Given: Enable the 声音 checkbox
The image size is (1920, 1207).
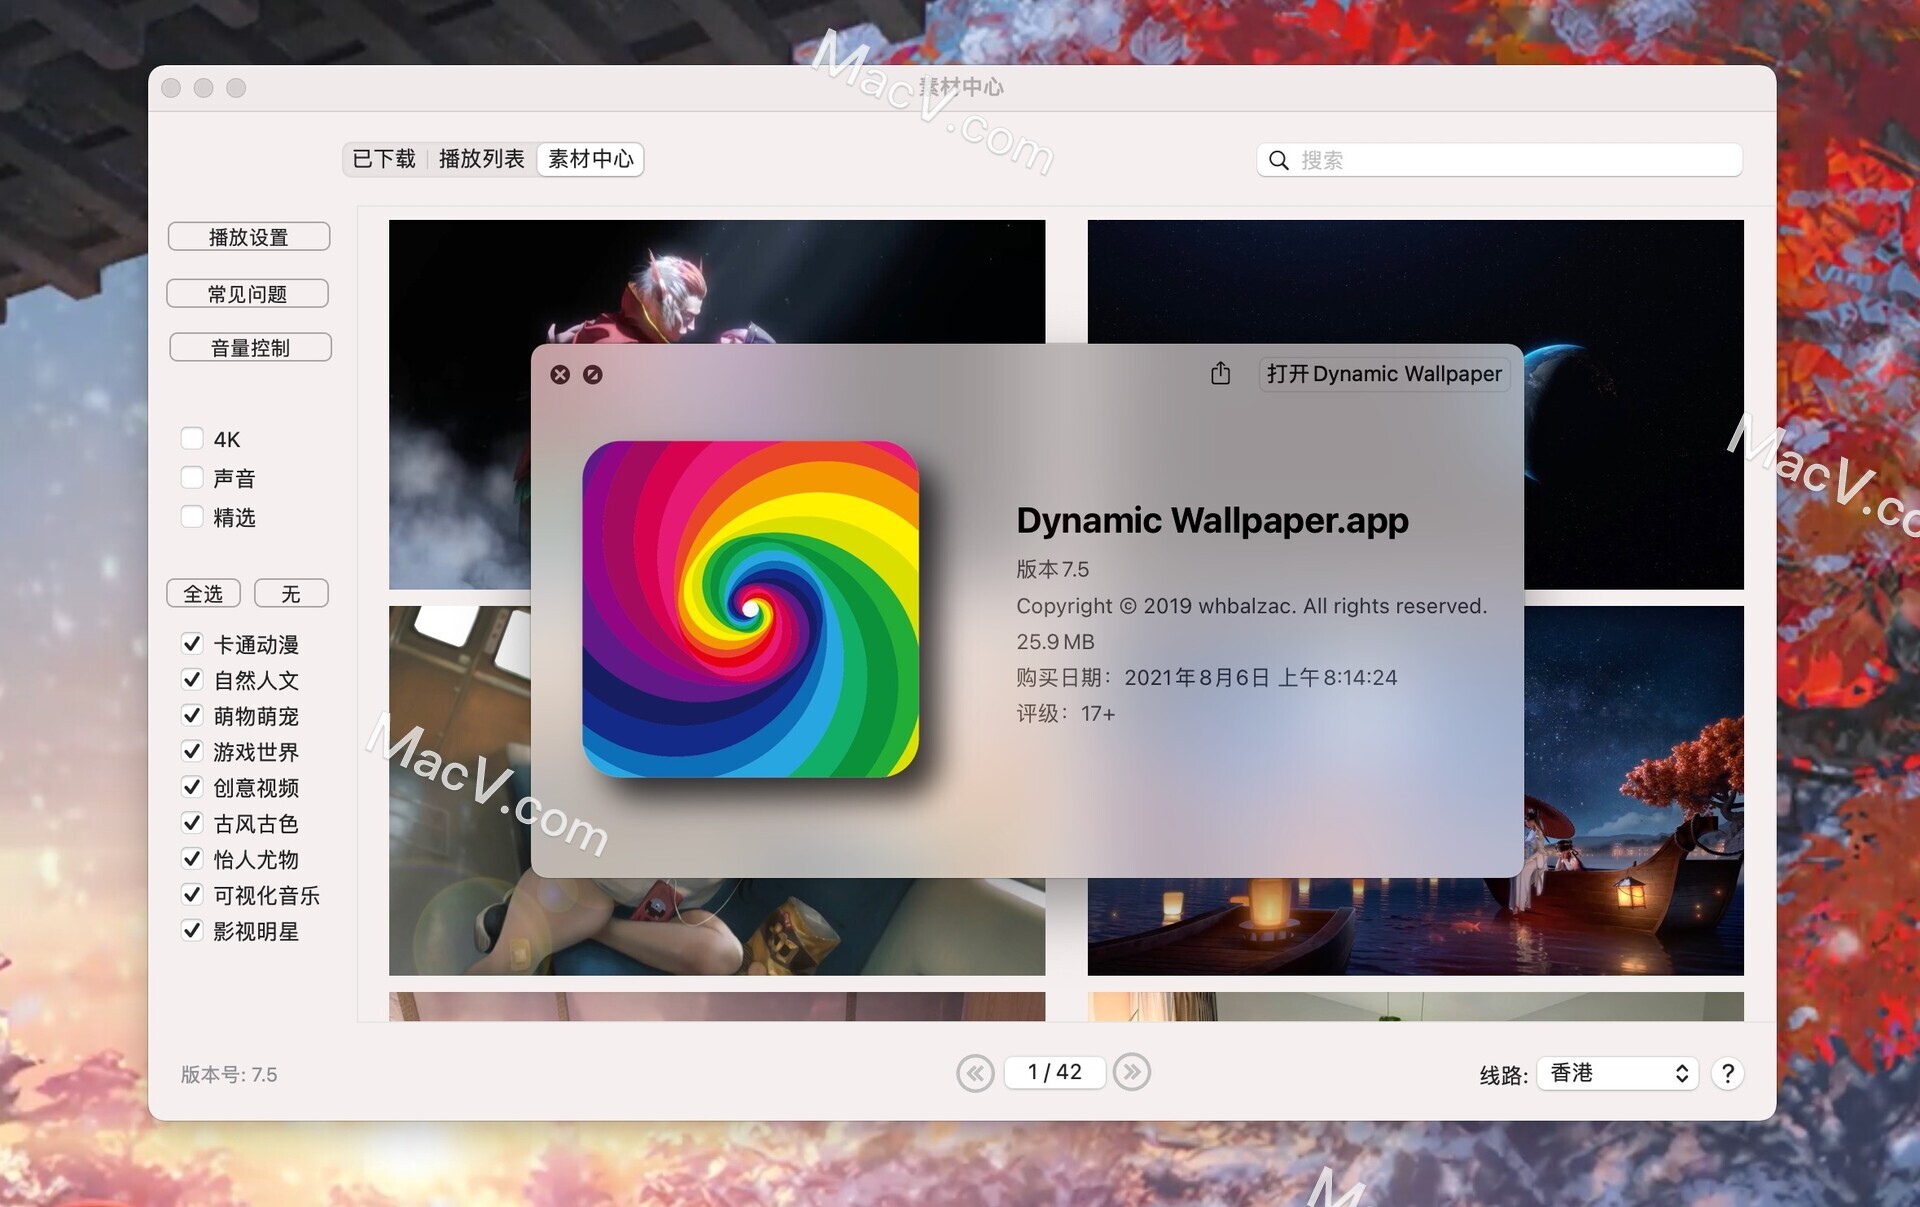Looking at the screenshot, I should (x=191, y=477).
